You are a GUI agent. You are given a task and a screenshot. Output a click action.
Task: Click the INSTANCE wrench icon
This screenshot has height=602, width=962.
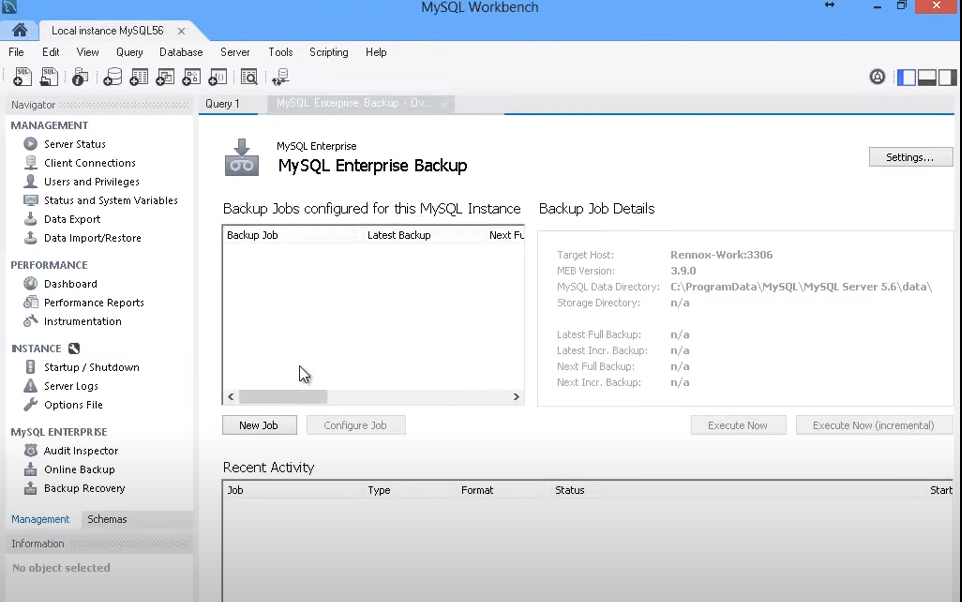(74, 349)
